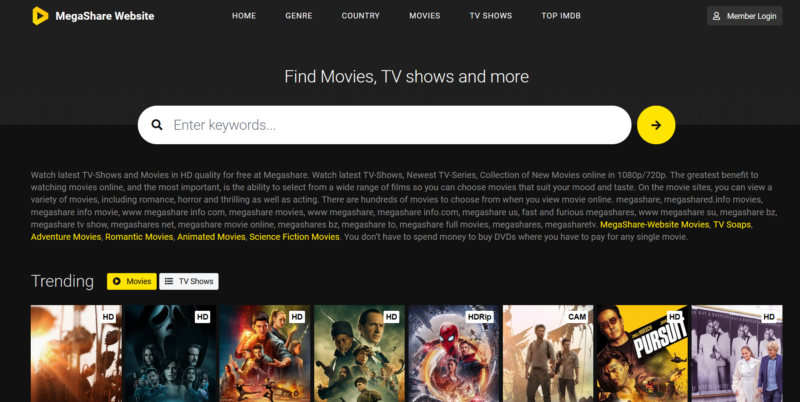The height and width of the screenshot is (402, 800).
Task: Open the MegaShare-Website Movies link
Action: click(655, 224)
